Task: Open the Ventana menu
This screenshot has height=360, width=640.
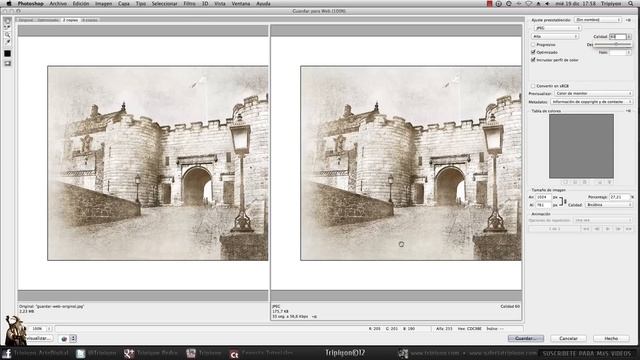Action: pyautogui.click(x=241, y=4)
